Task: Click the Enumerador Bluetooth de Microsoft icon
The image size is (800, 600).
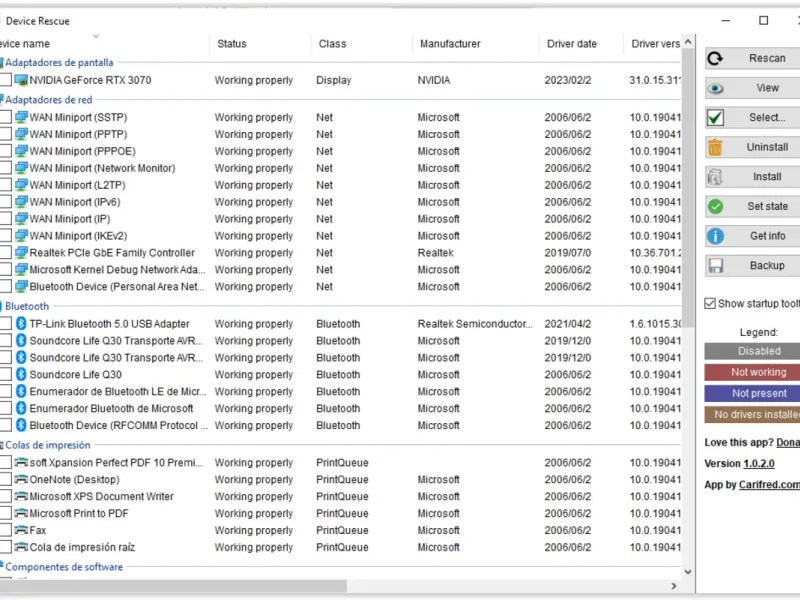Action: [x=21, y=408]
